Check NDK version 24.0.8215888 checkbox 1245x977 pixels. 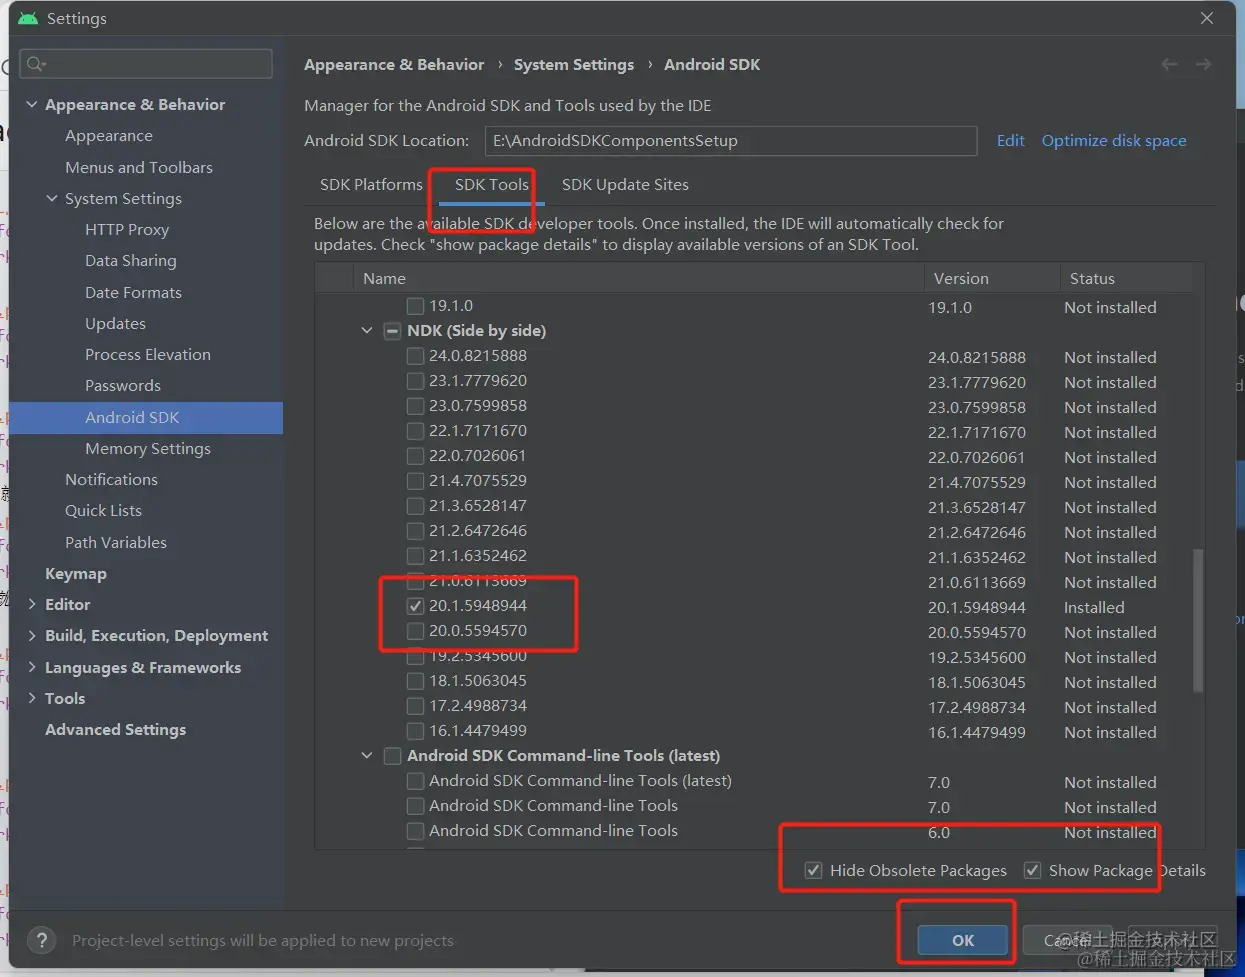(x=415, y=356)
